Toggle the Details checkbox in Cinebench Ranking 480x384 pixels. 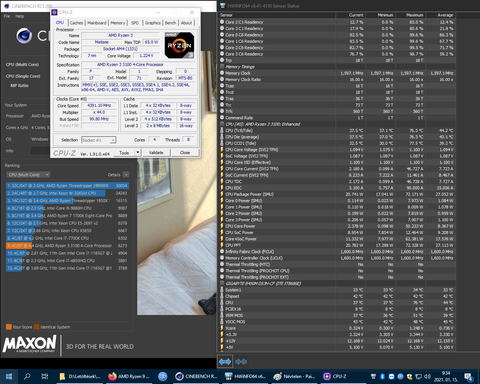(126, 175)
